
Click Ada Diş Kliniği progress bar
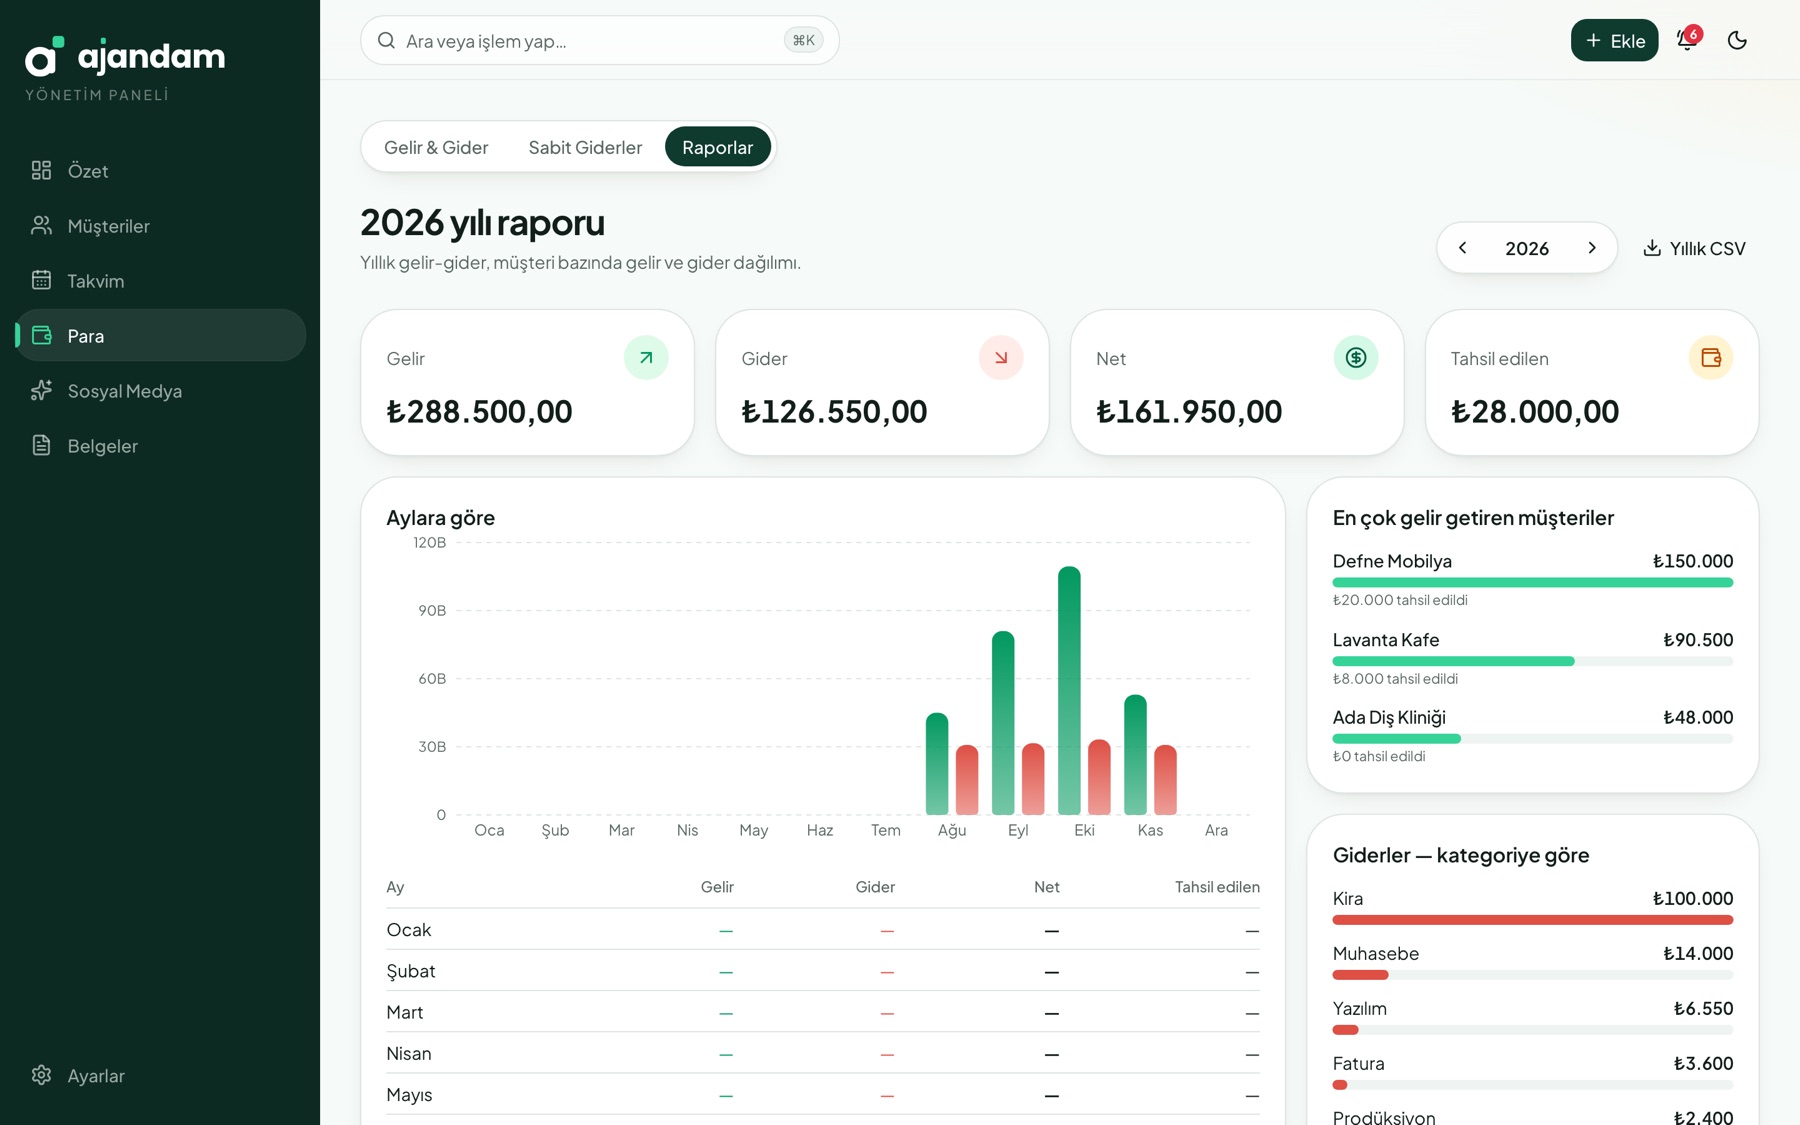(1532, 739)
